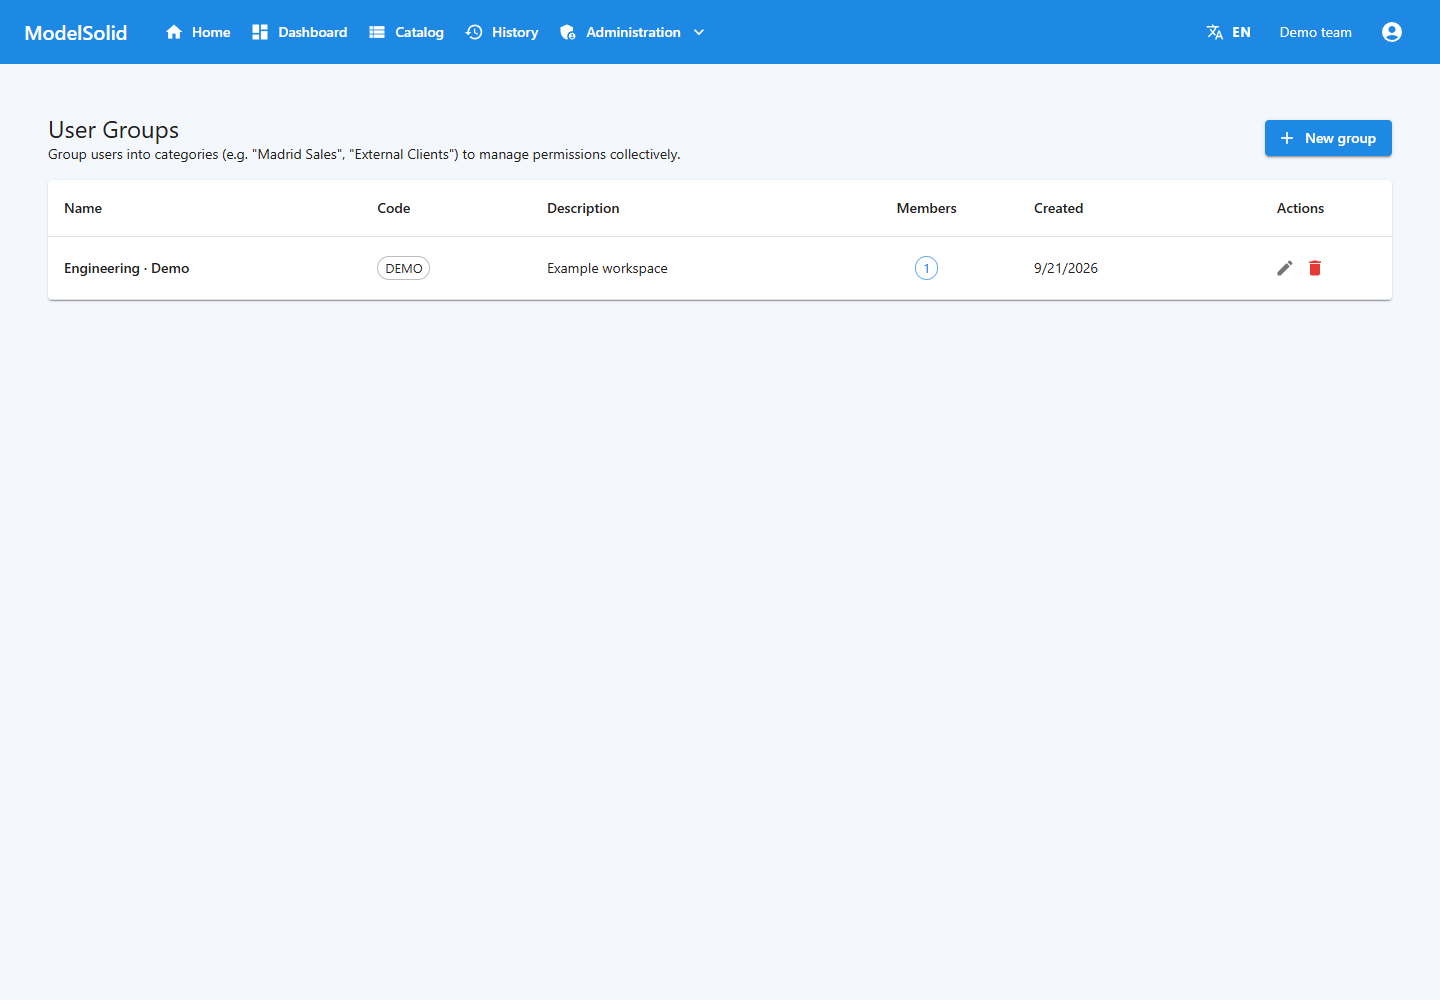Edit the Engineering · Demo group
The image size is (1440, 1000).
point(1285,268)
